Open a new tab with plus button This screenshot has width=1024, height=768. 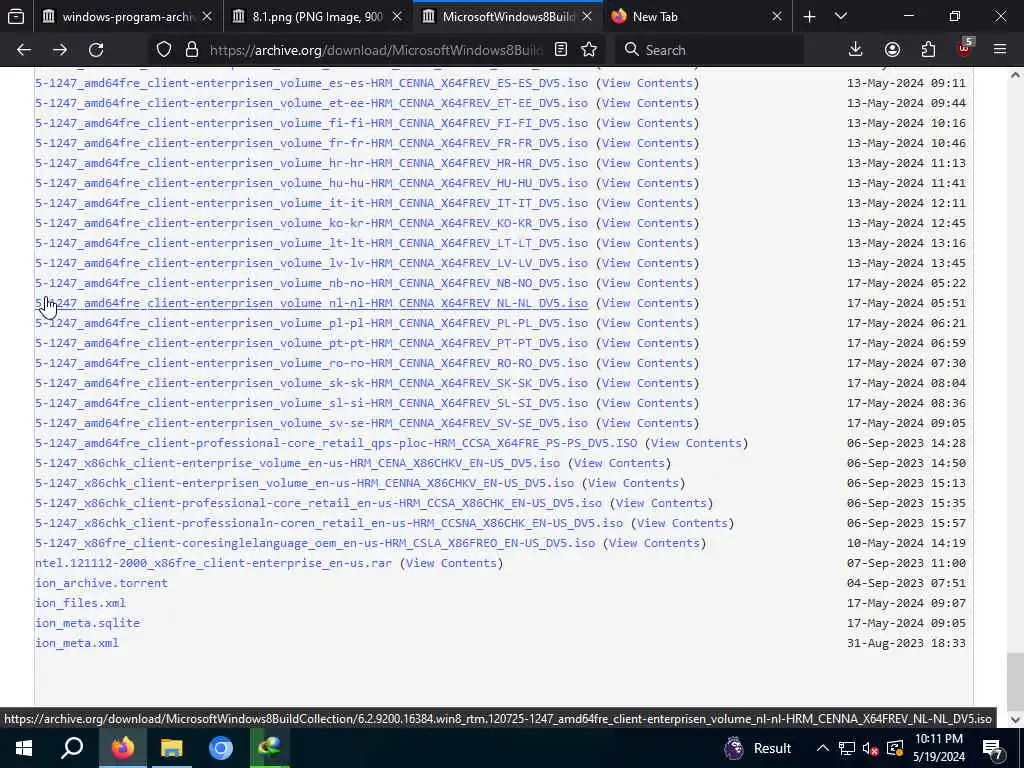(809, 17)
